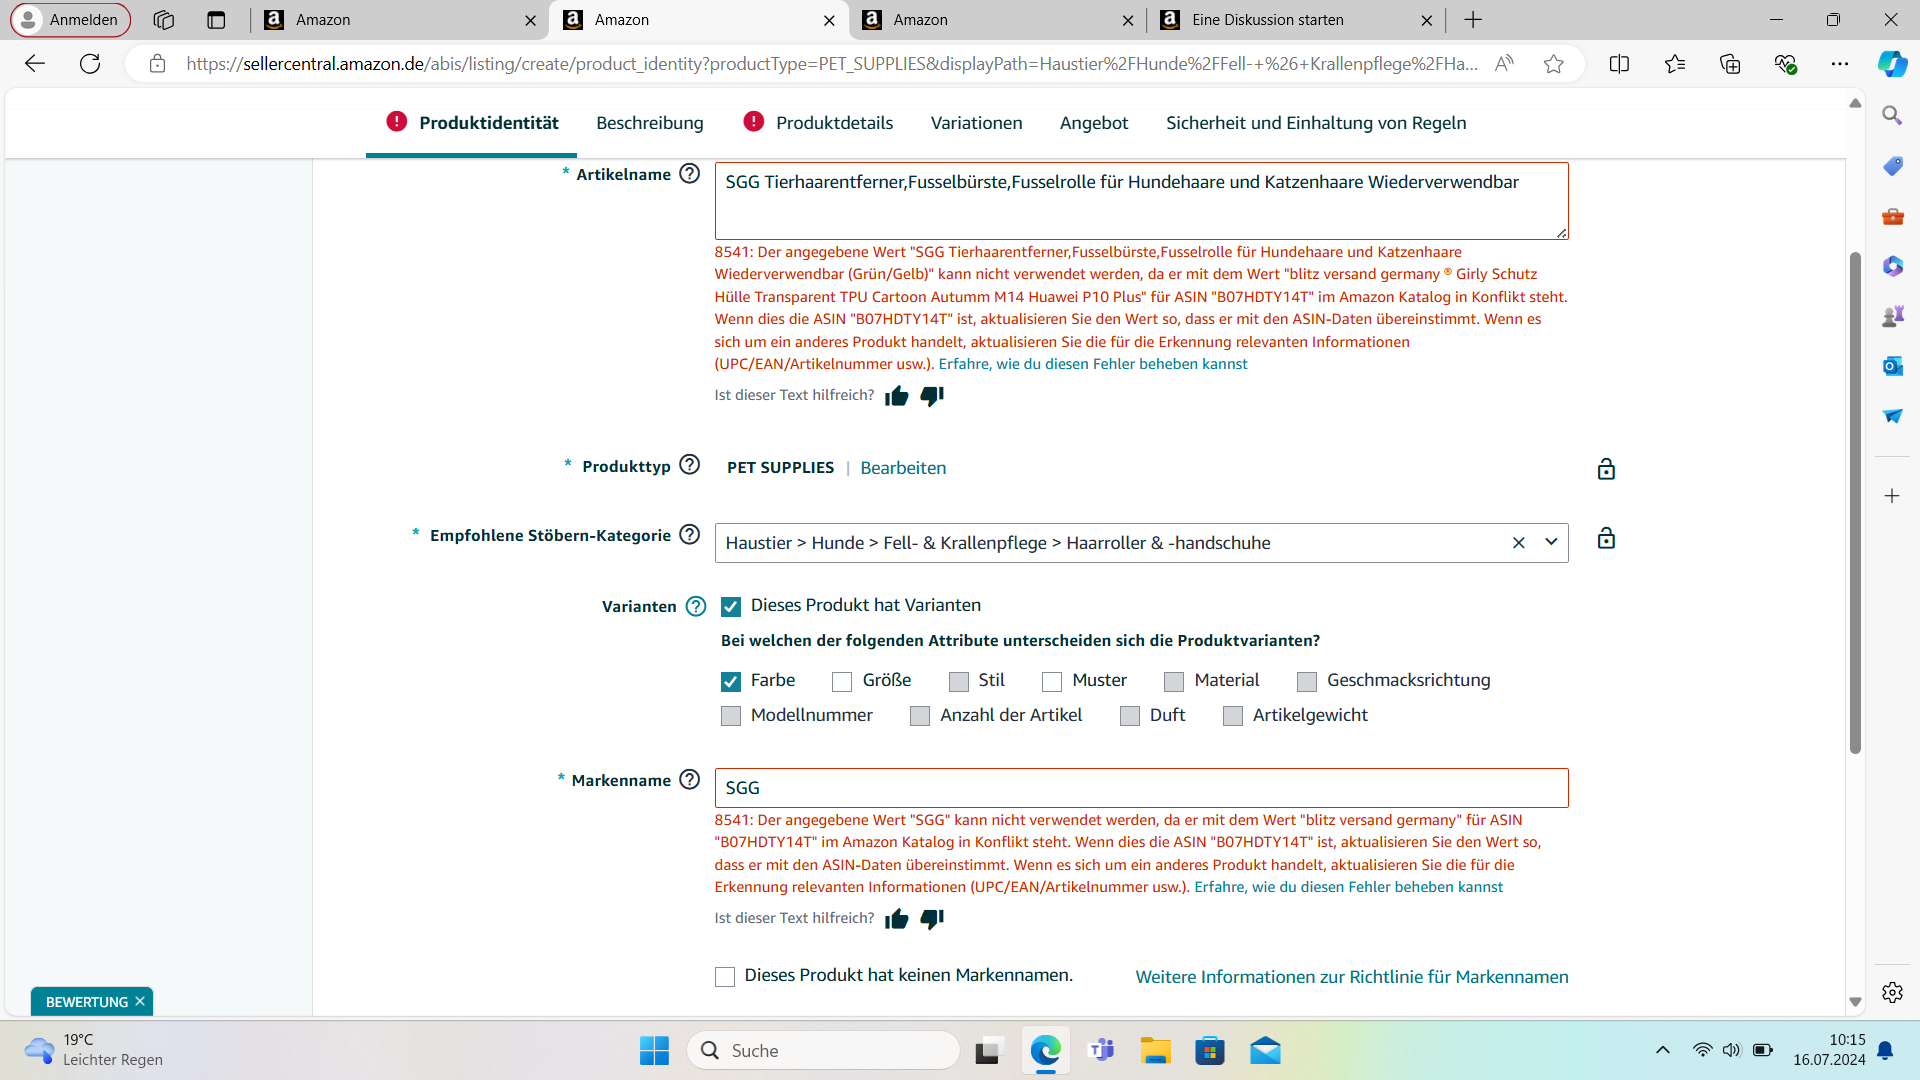Go back with the browser back arrow
This screenshot has height=1080, width=1920.
pos(35,64)
